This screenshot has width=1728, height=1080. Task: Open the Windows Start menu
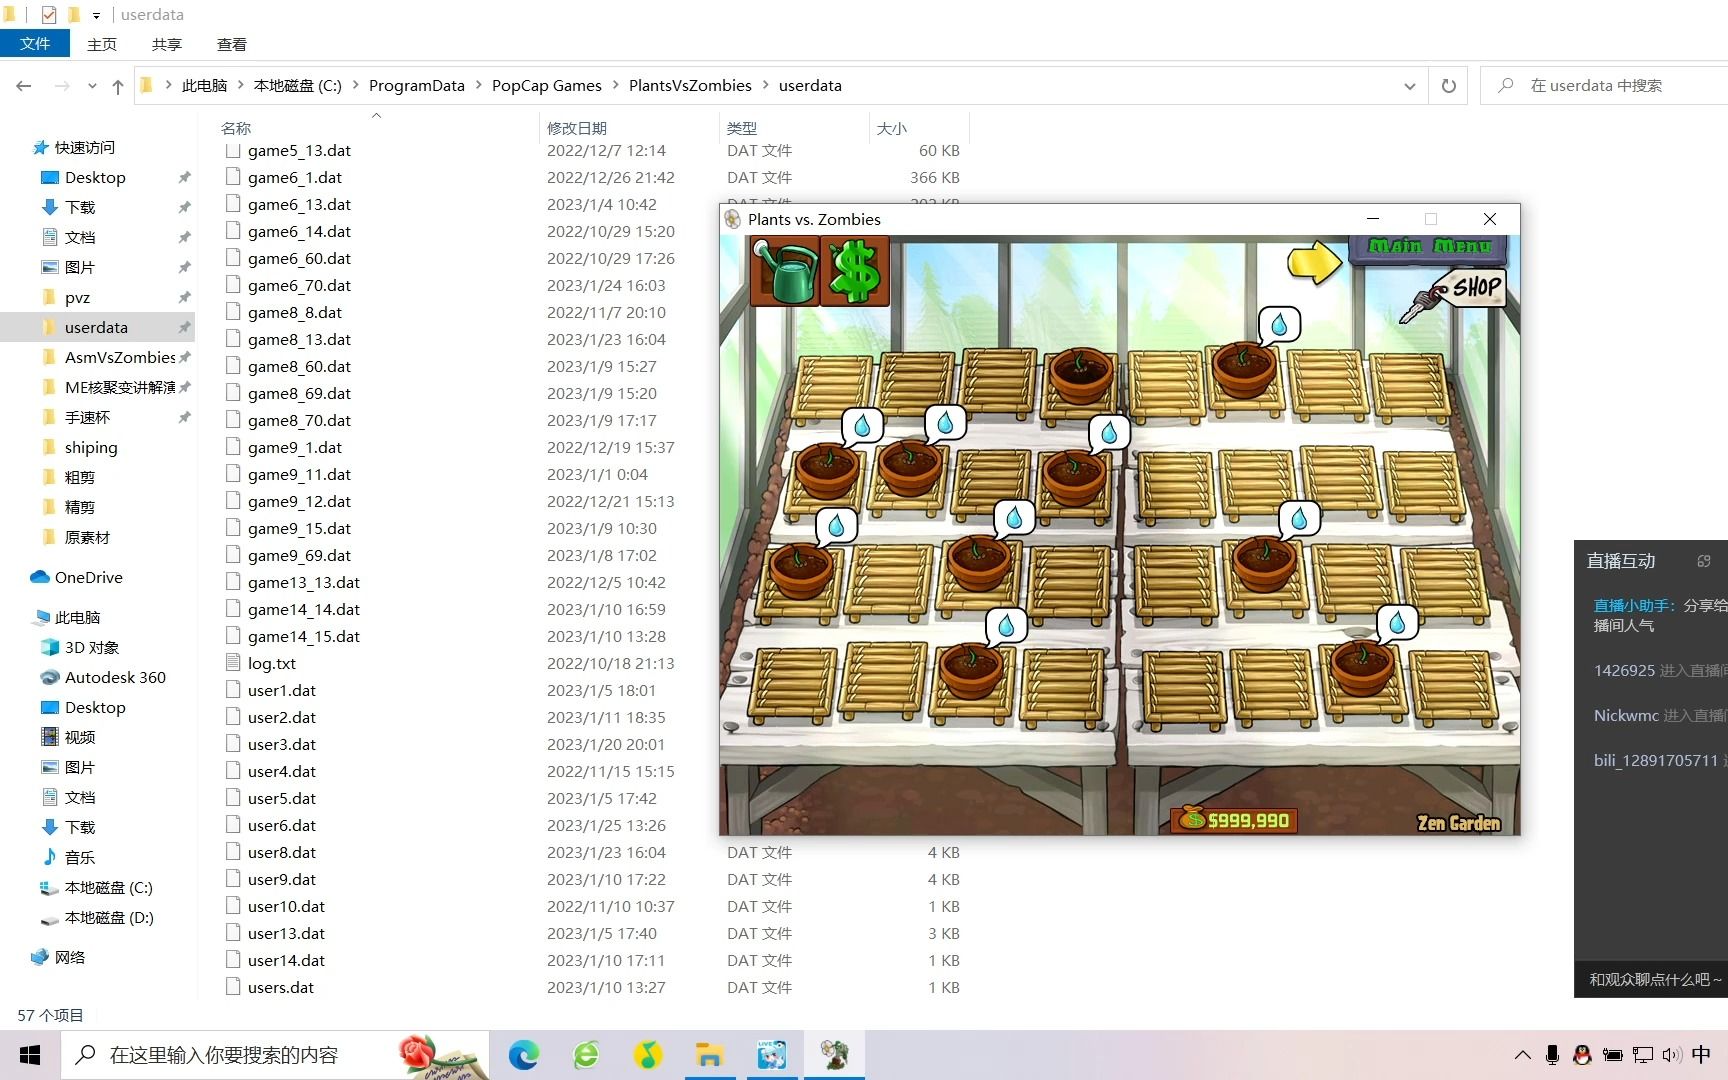(30, 1055)
